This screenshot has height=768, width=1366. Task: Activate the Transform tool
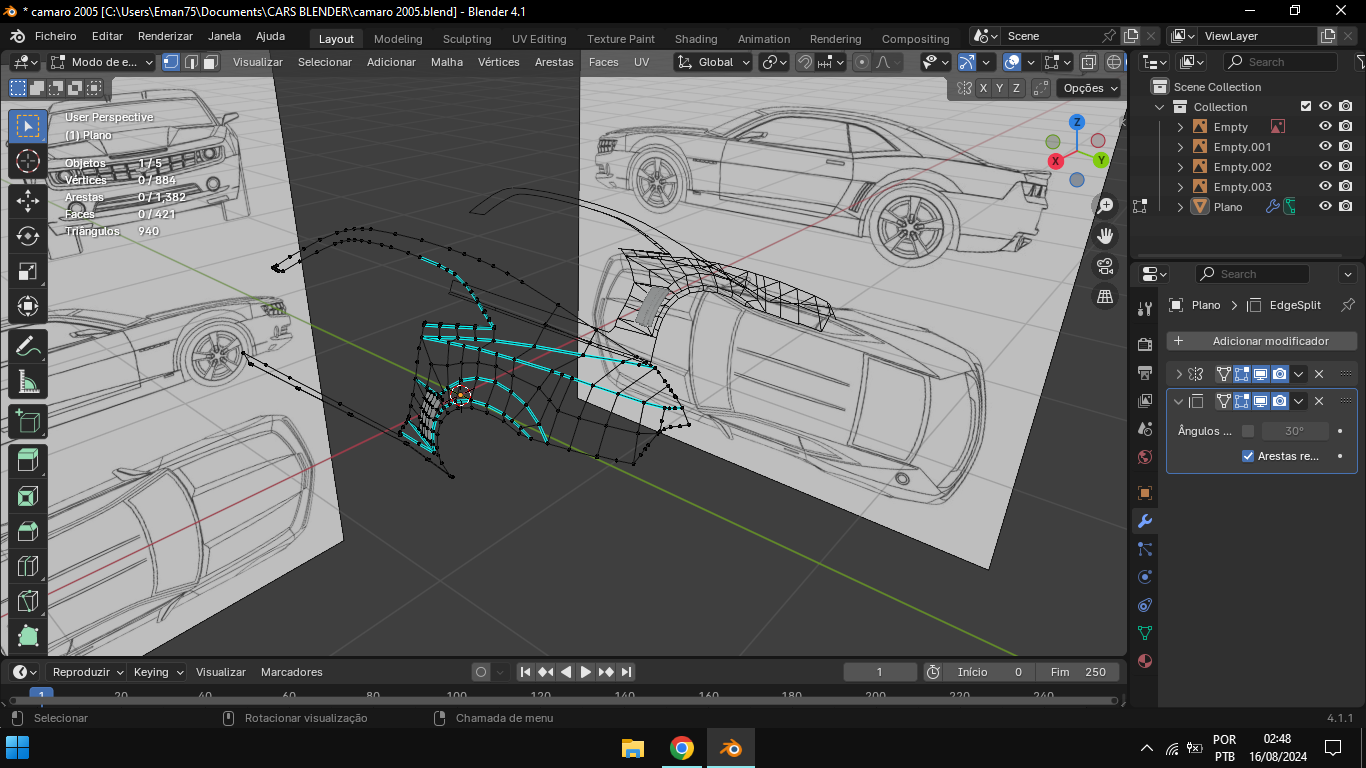[28, 306]
